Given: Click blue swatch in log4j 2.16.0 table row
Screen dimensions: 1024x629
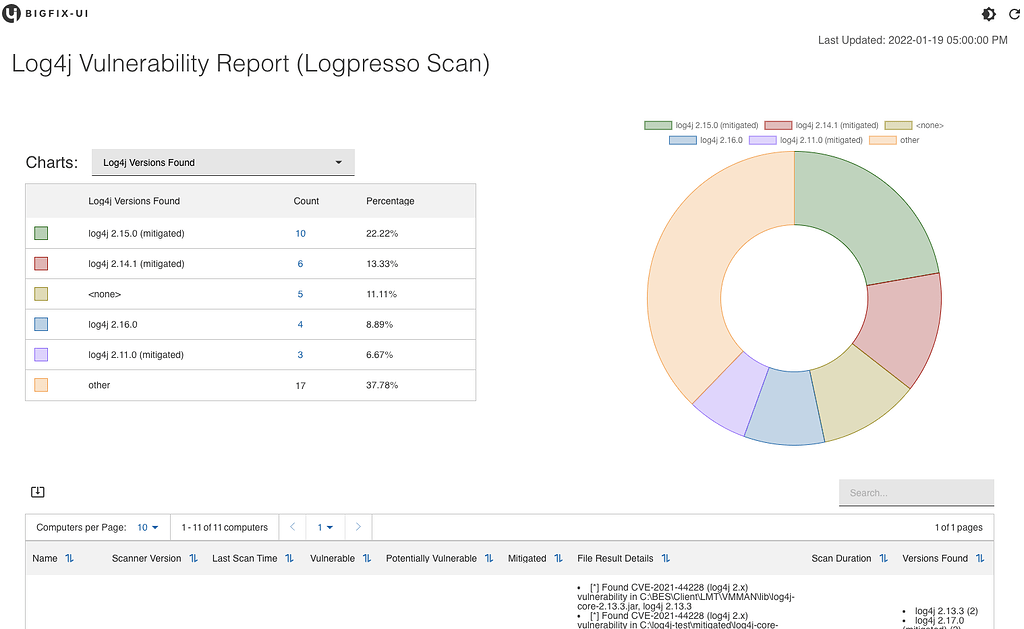Looking at the screenshot, I should click(41, 324).
